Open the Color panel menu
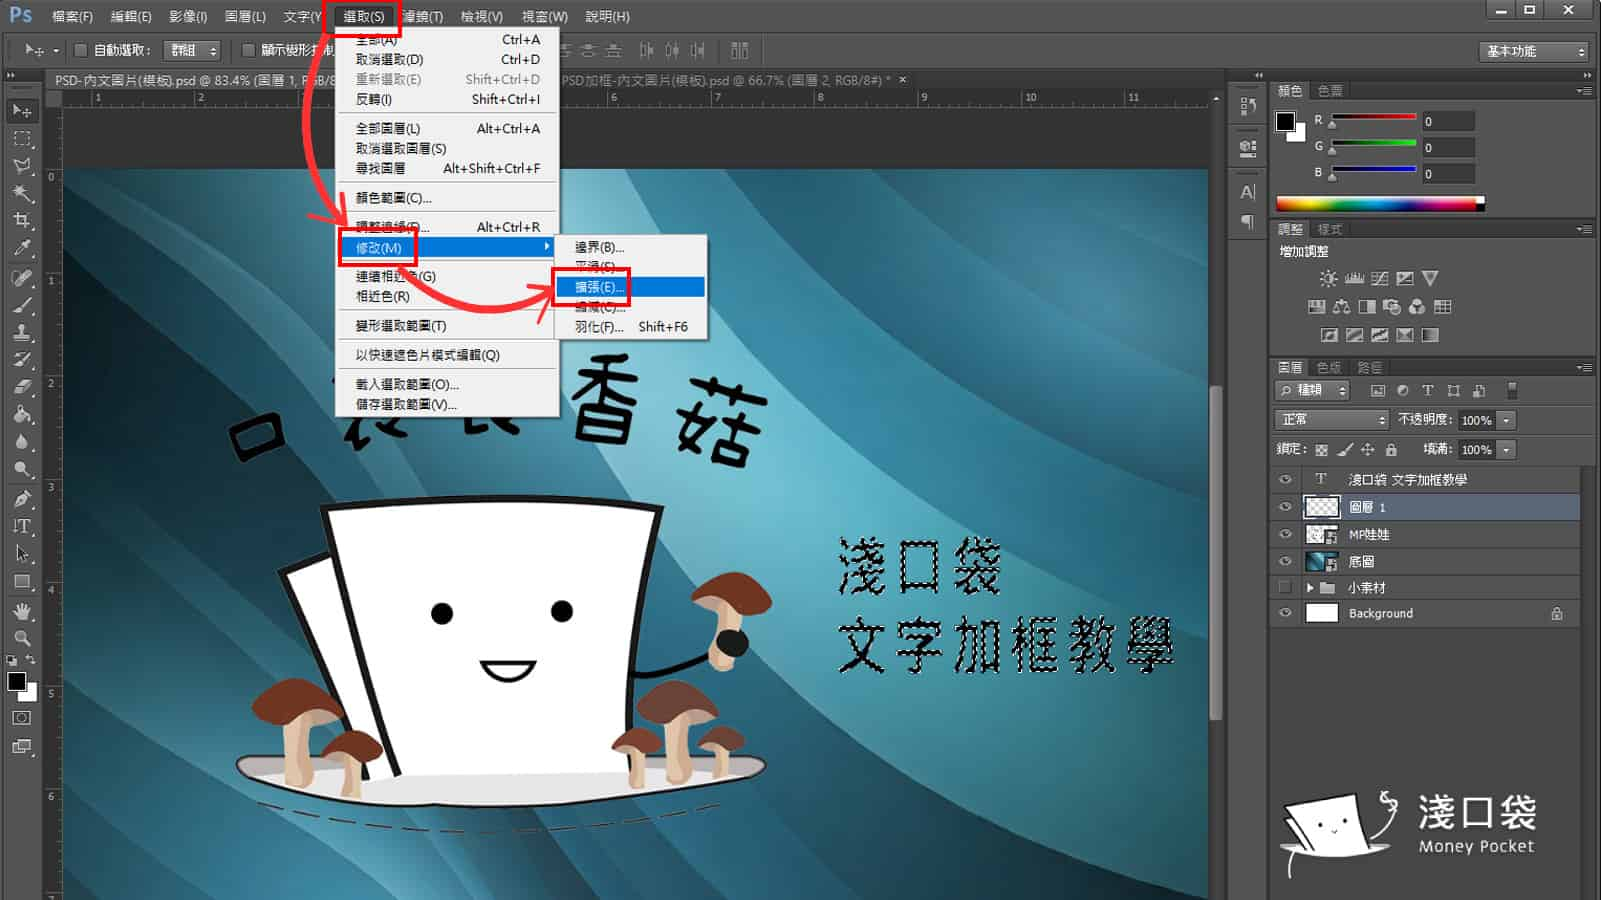 [x=1584, y=90]
